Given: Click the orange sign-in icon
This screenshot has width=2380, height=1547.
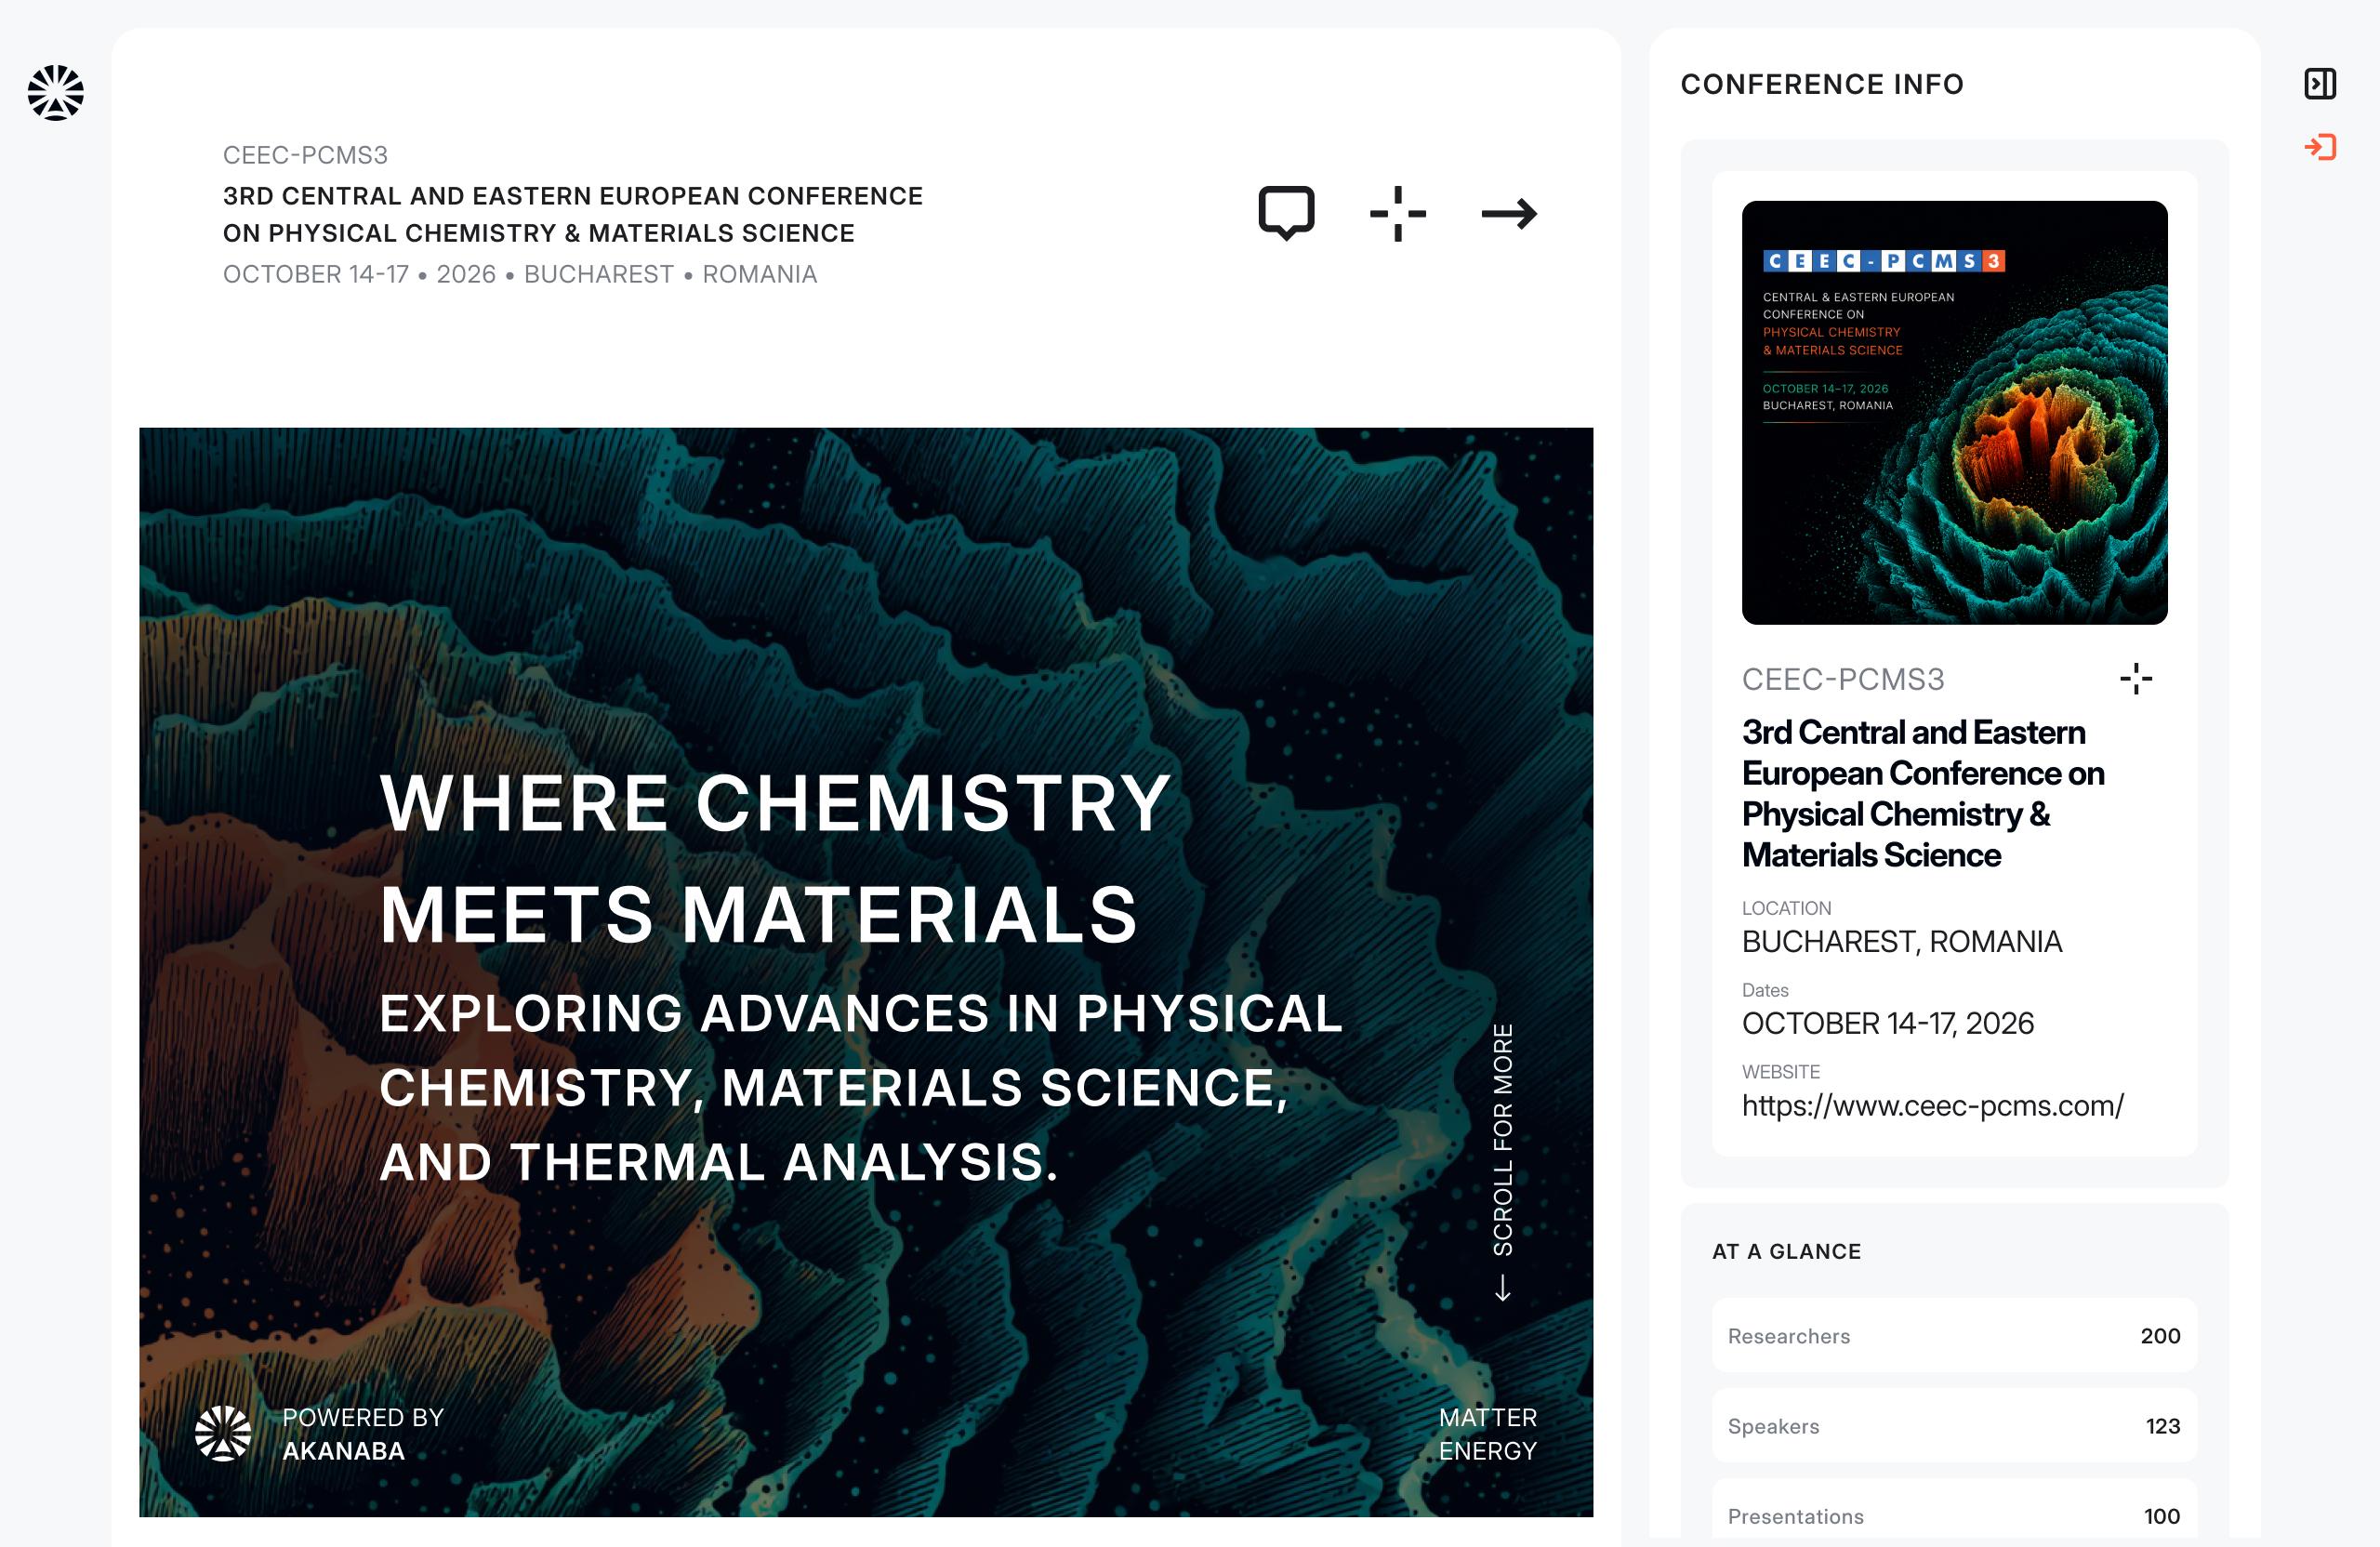Looking at the screenshot, I should point(2320,147).
